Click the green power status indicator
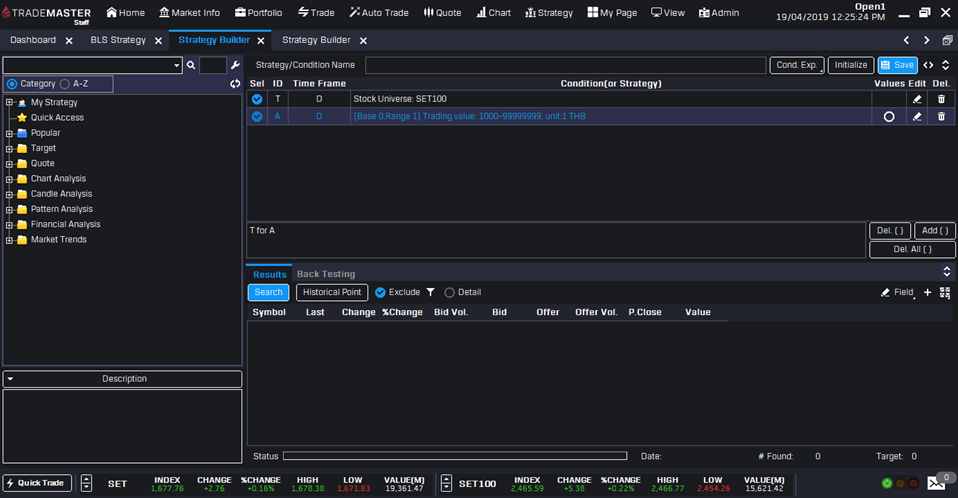Image resolution: width=958 pixels, height=498 pixels. click(887, 483)
